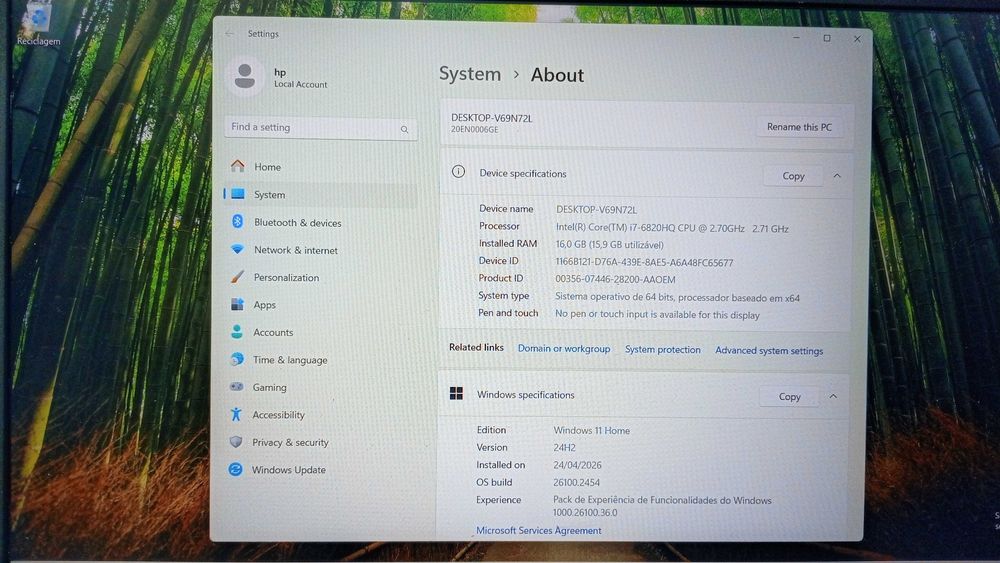Click the Installed RAM value 16,0 GB
This screenshot has width=1000, height=563.
click(x=610, y=245)
